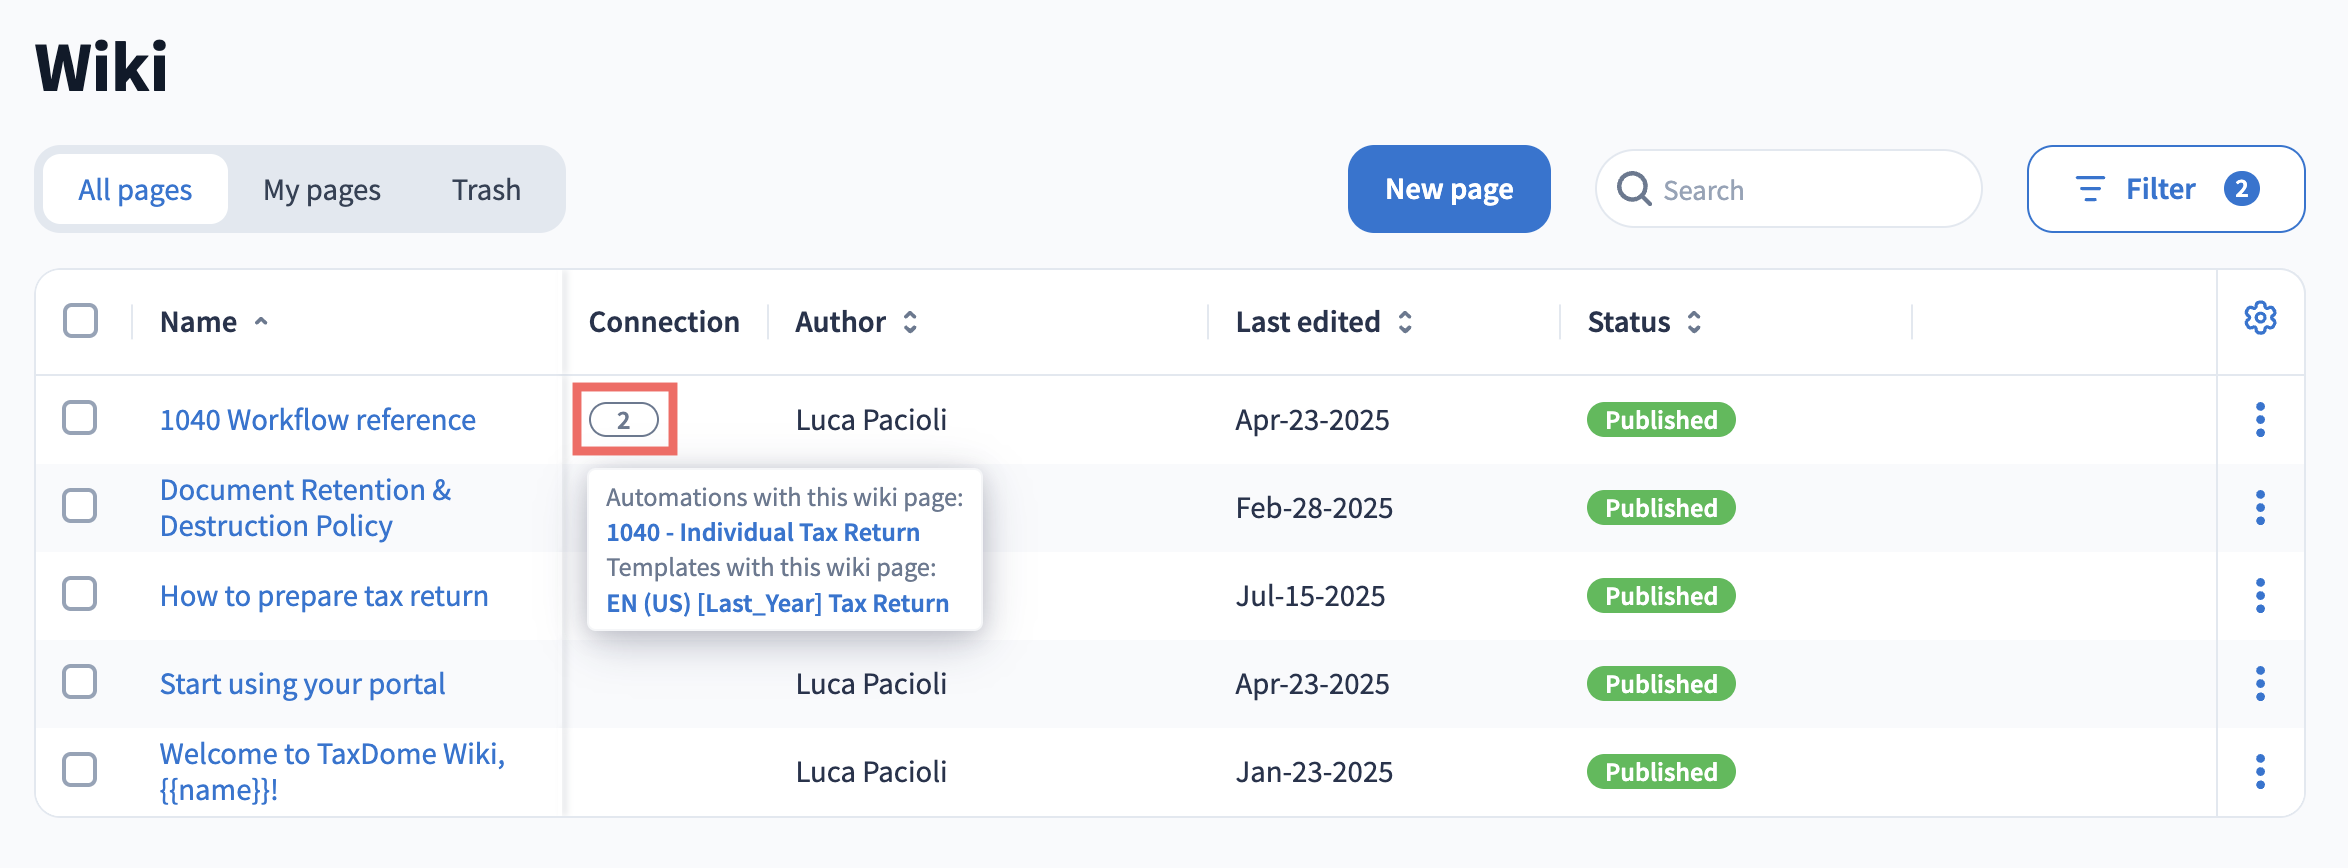The image size is (2348, 868).
Task: Open actions menu for How to prepare tax return
Action: coord(2260,596)
